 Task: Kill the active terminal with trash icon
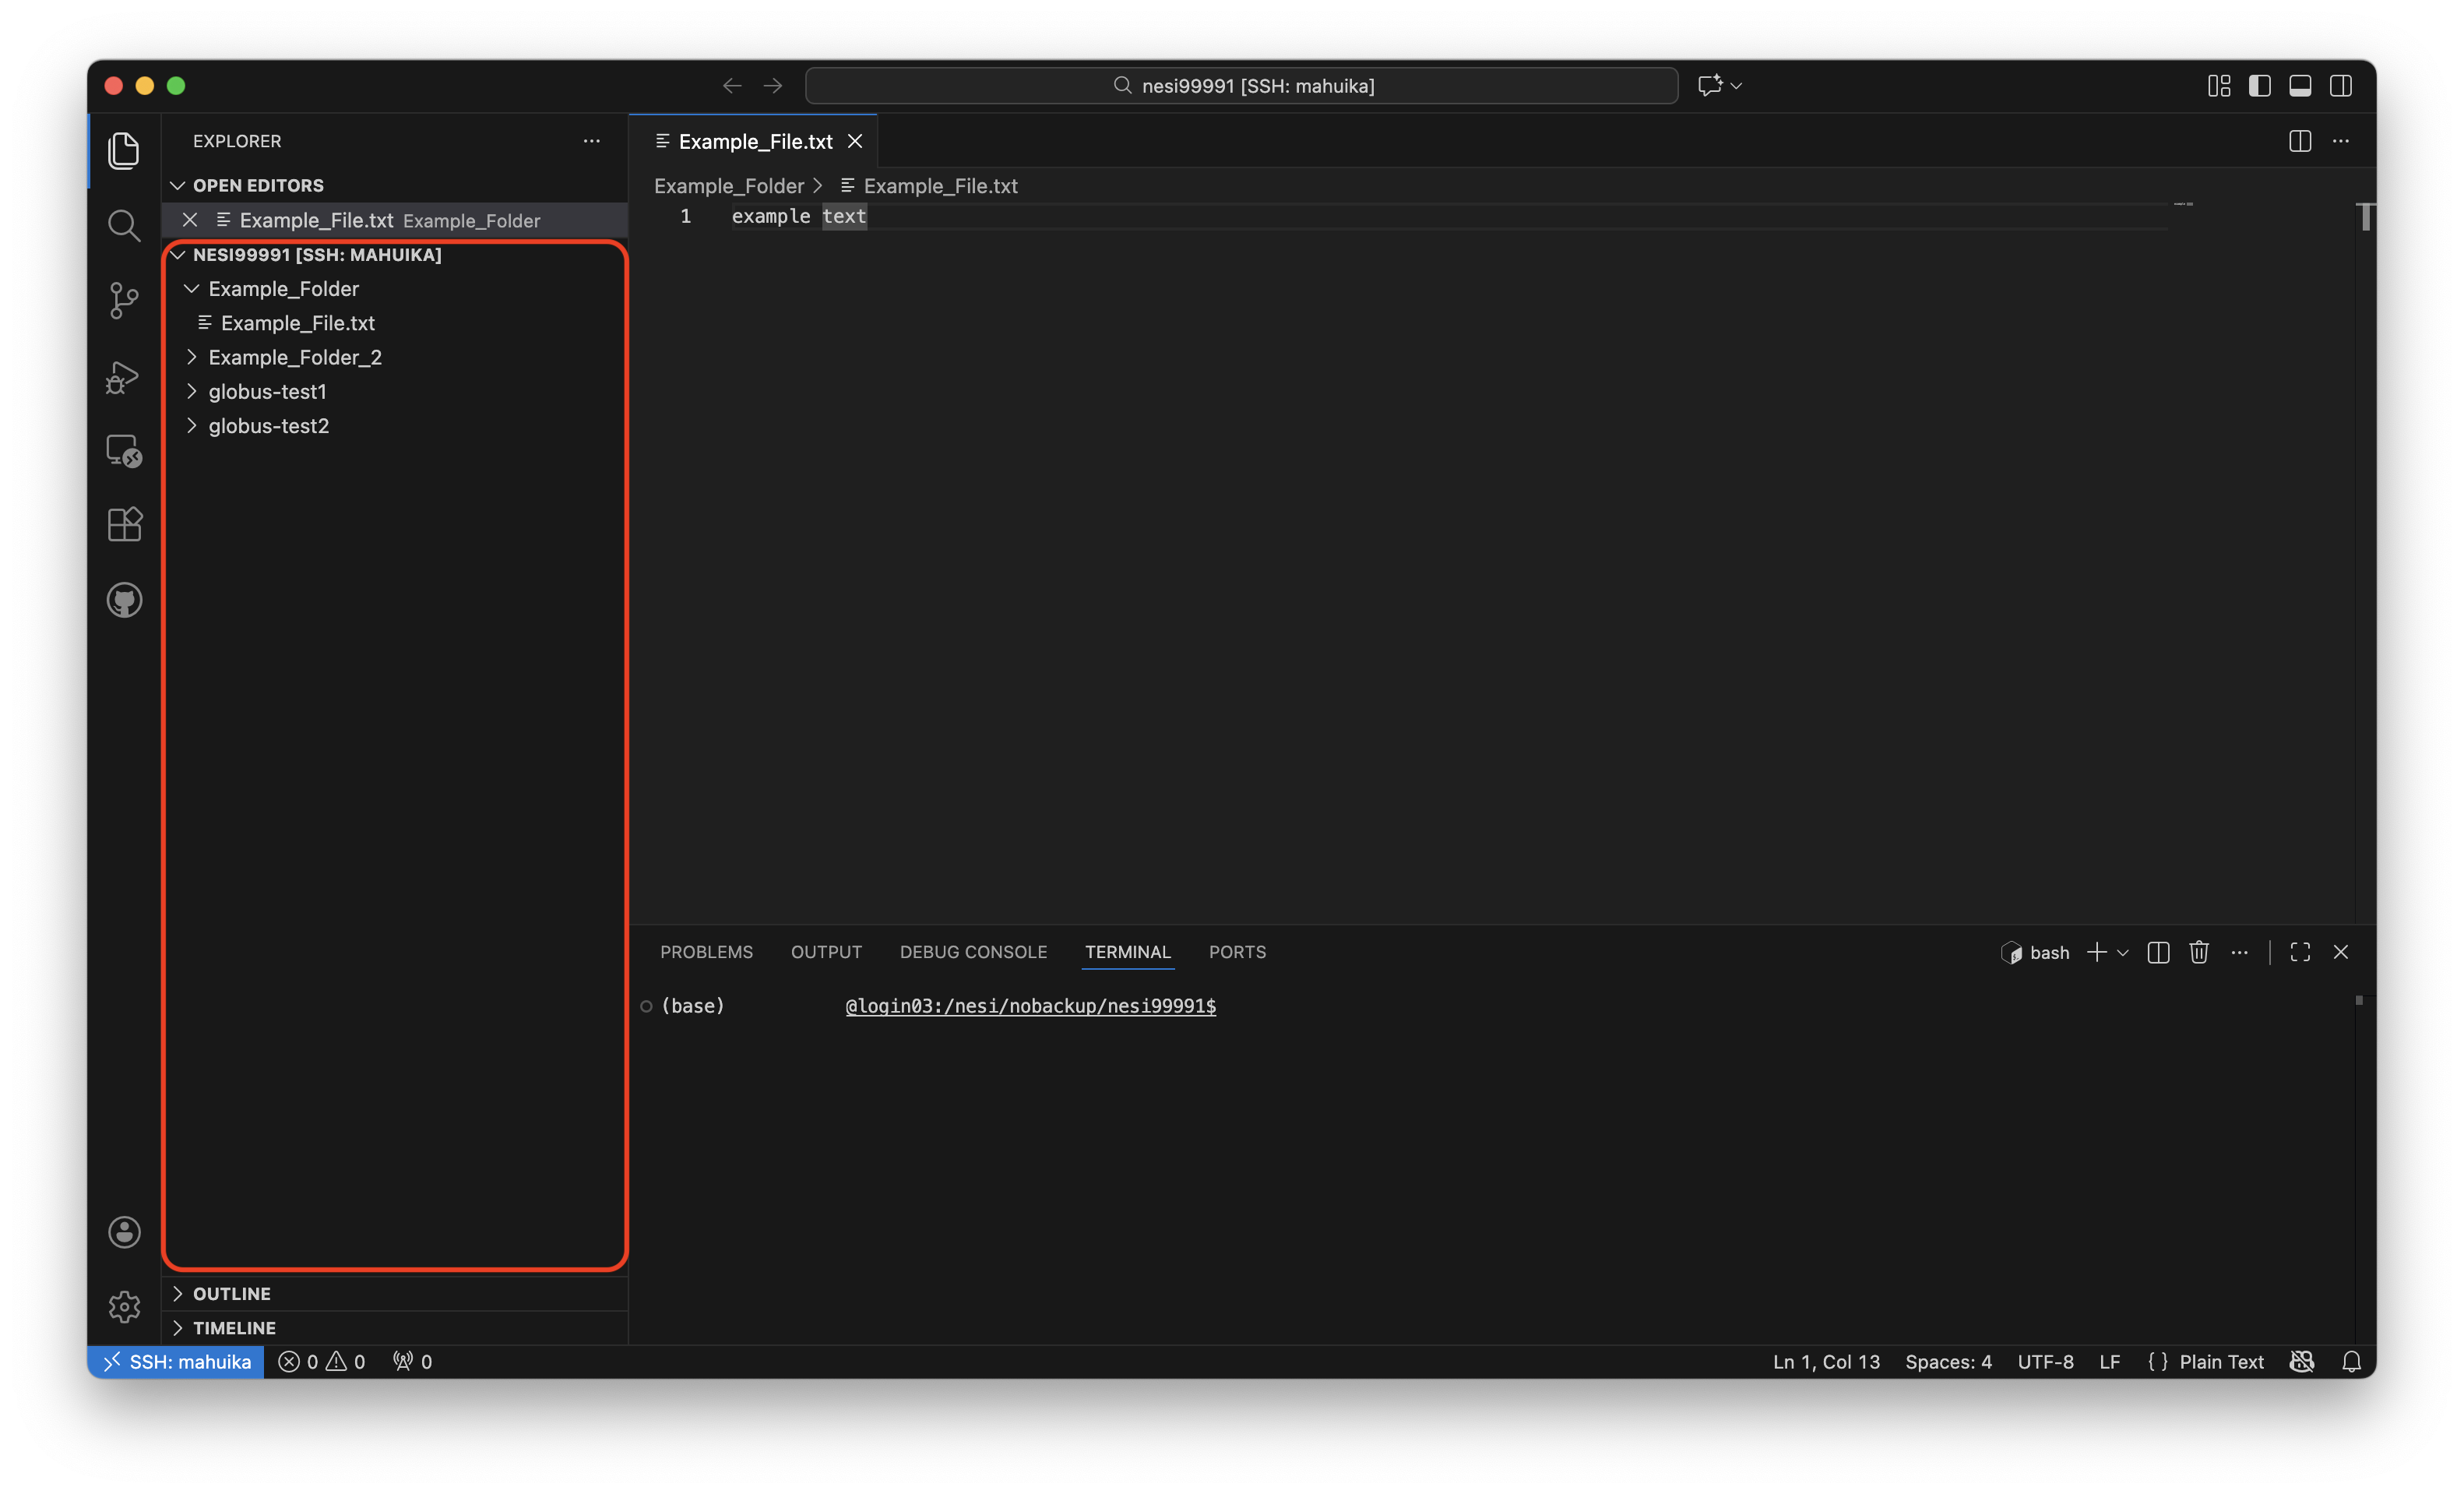(2199, 952)
